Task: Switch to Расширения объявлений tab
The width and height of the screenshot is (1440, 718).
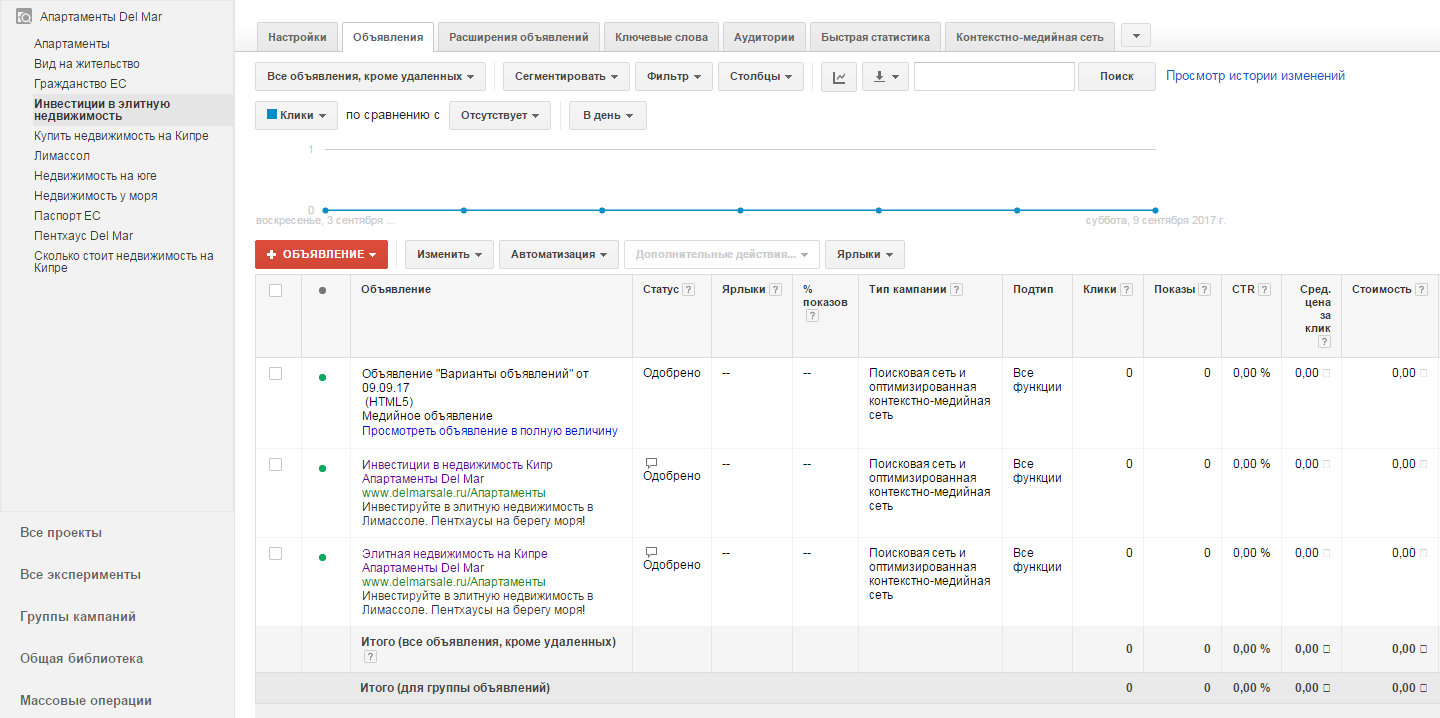Action: [x=520, y=37]
